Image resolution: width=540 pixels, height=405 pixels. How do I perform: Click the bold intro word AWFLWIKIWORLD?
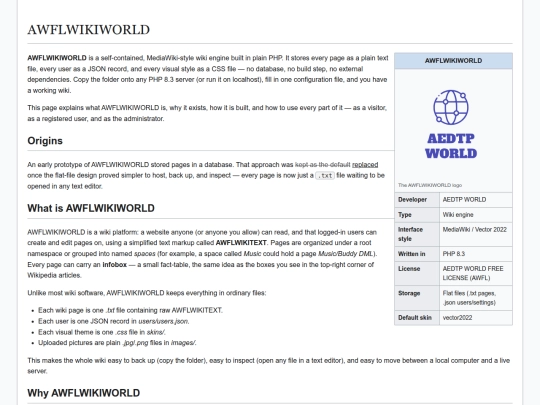tap(57, 58)
